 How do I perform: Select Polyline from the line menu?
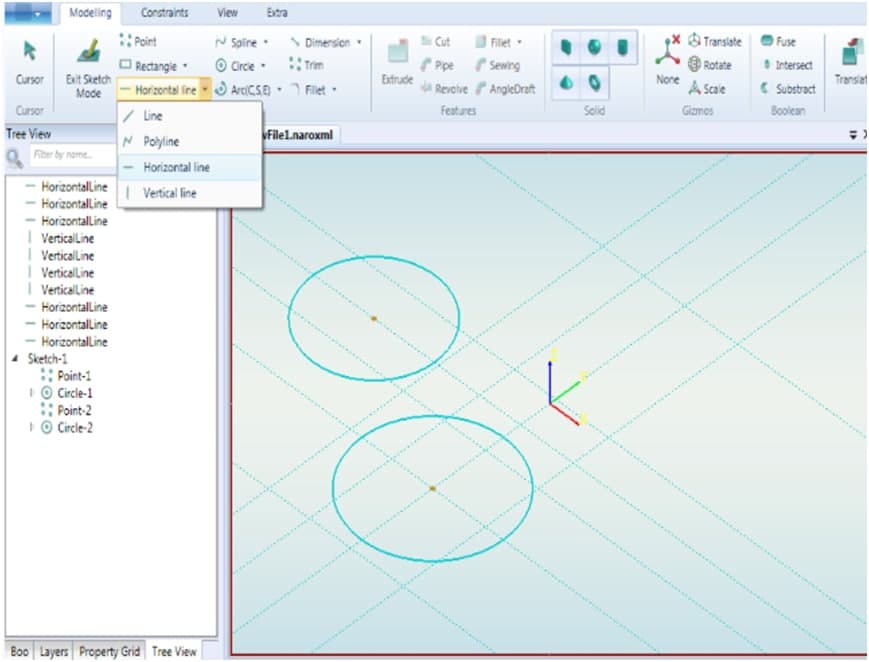tap(161, 142)
